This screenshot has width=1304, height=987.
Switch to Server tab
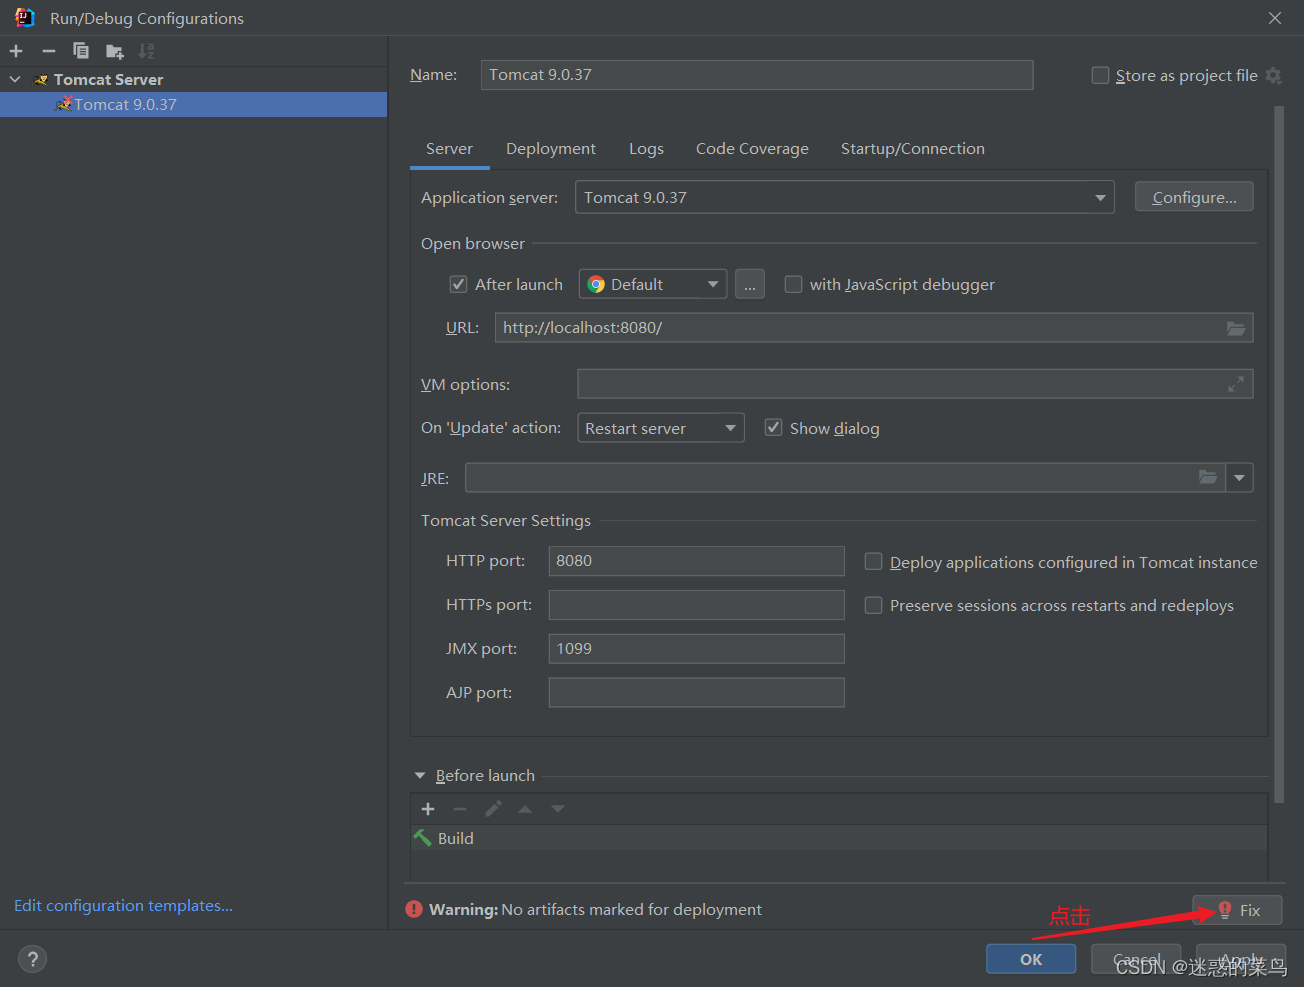pyautogui.click(x=449, y=149)
